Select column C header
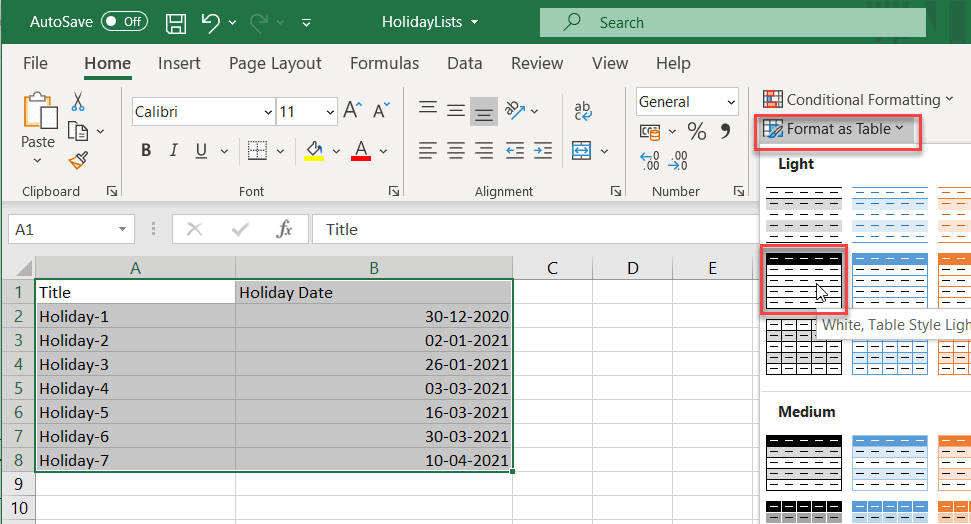This screenshot has width=971, height=524. [x=552, y=268]
